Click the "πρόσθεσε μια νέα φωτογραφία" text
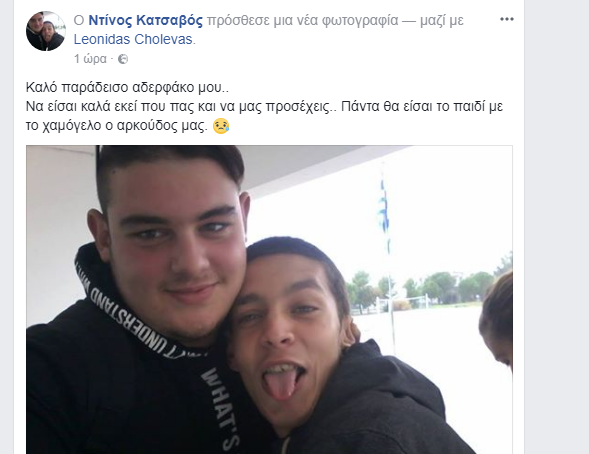This screenshot has height=454, width=589. coord(302,20)
